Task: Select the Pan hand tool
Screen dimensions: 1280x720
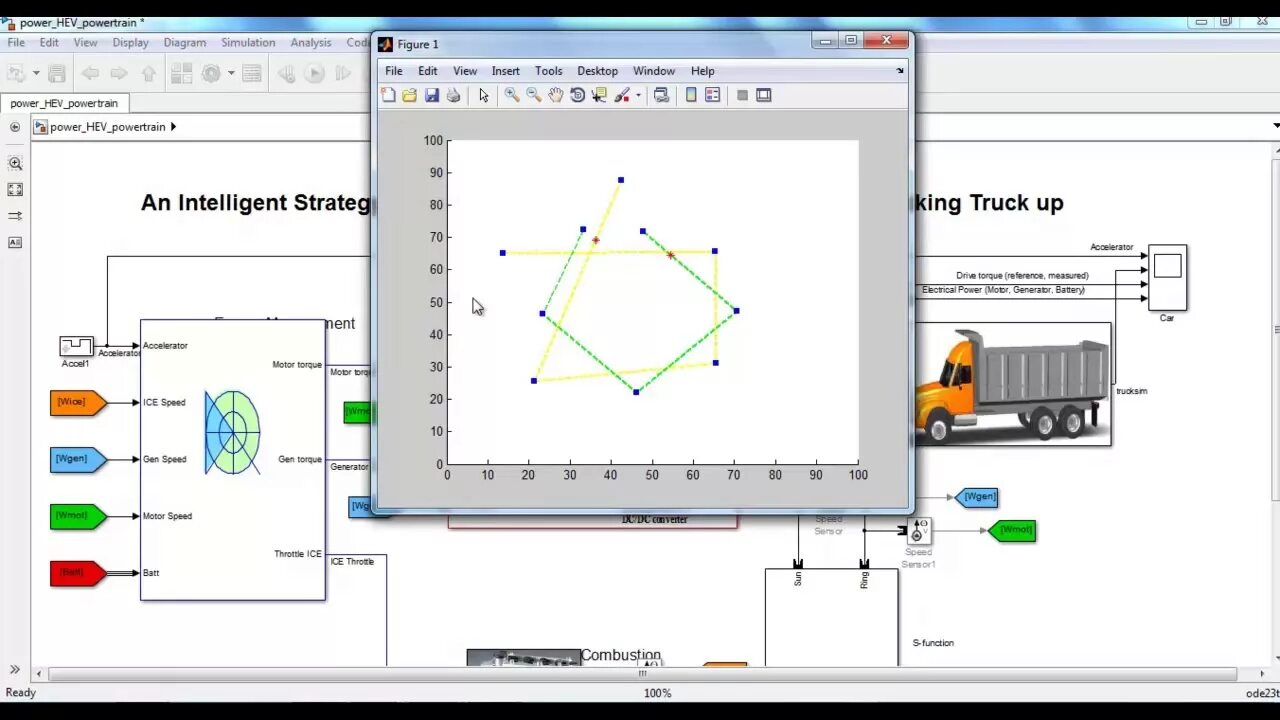Action: (555, 95)
